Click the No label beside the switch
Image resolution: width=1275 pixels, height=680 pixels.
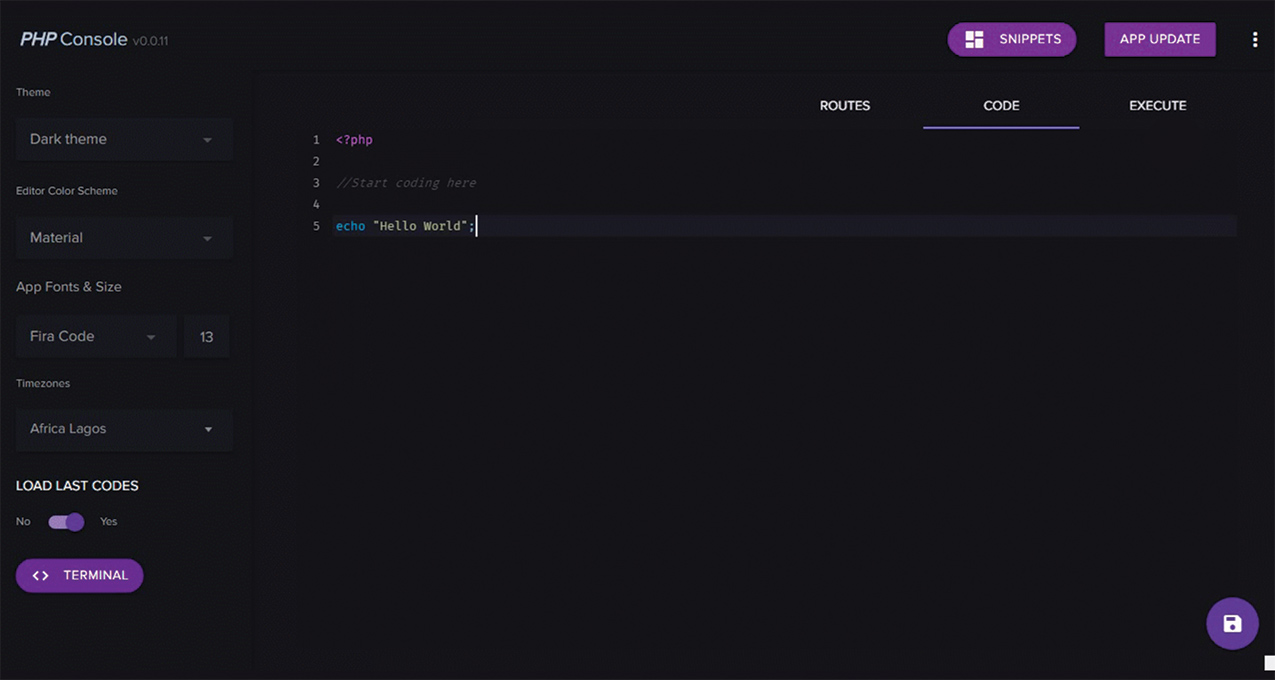tap(23, 522)
